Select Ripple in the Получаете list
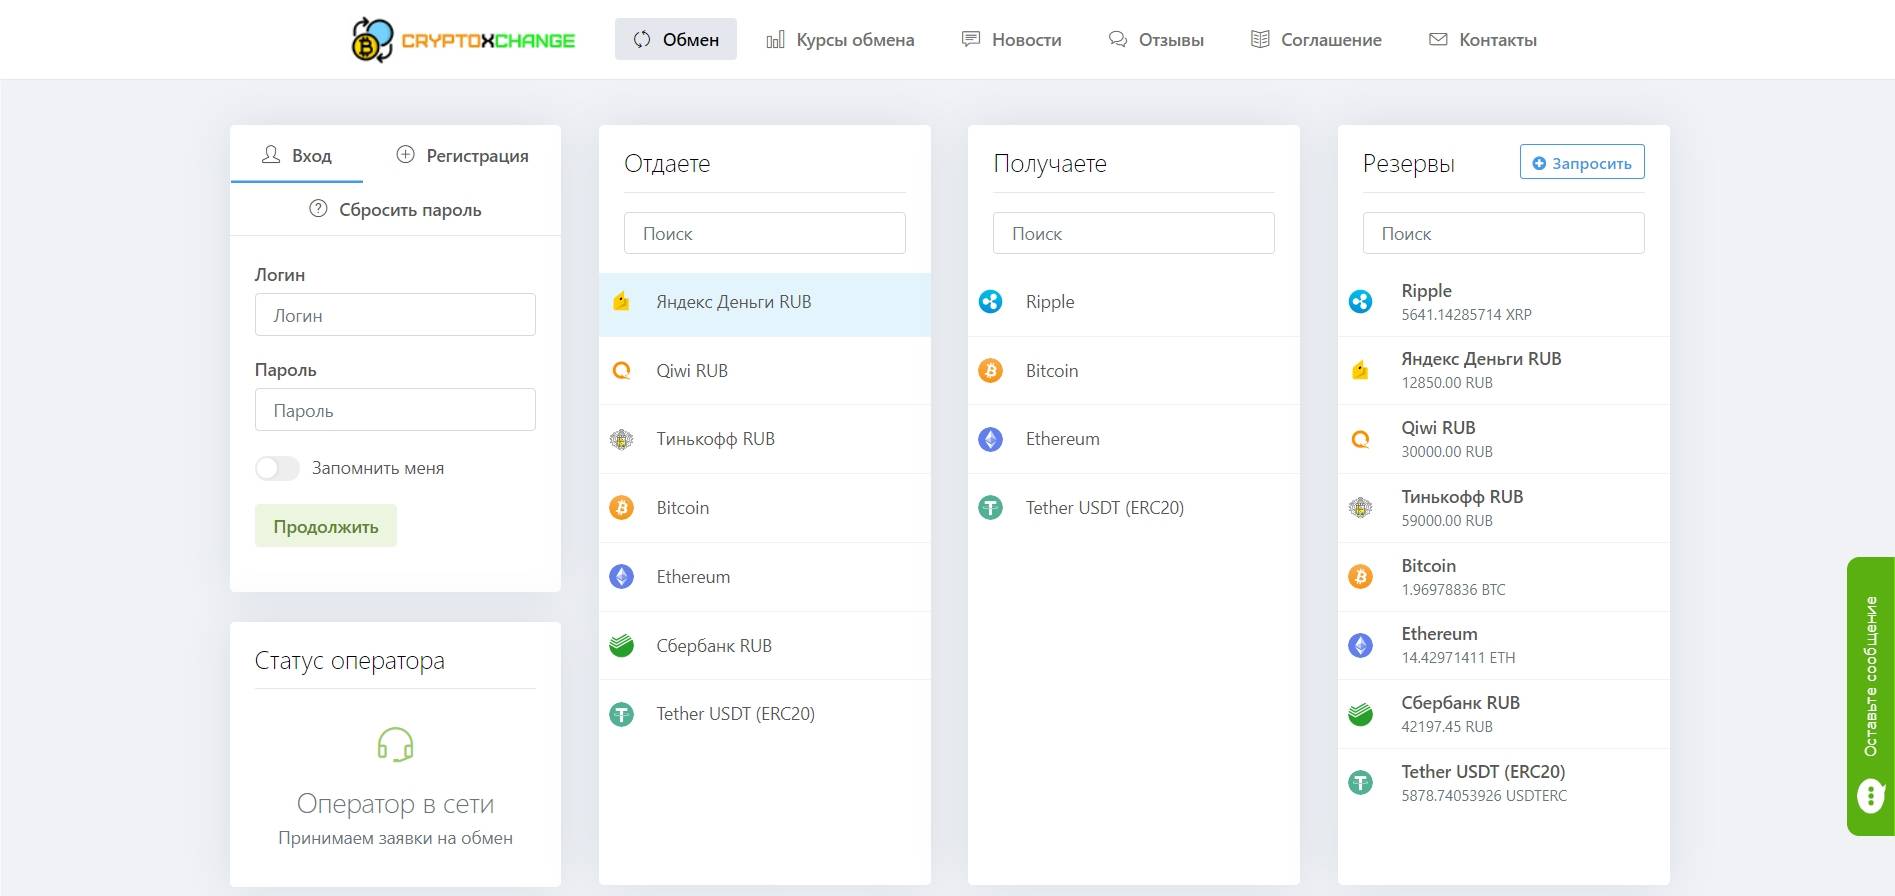1895x896 pixels. coord(1134,302)
